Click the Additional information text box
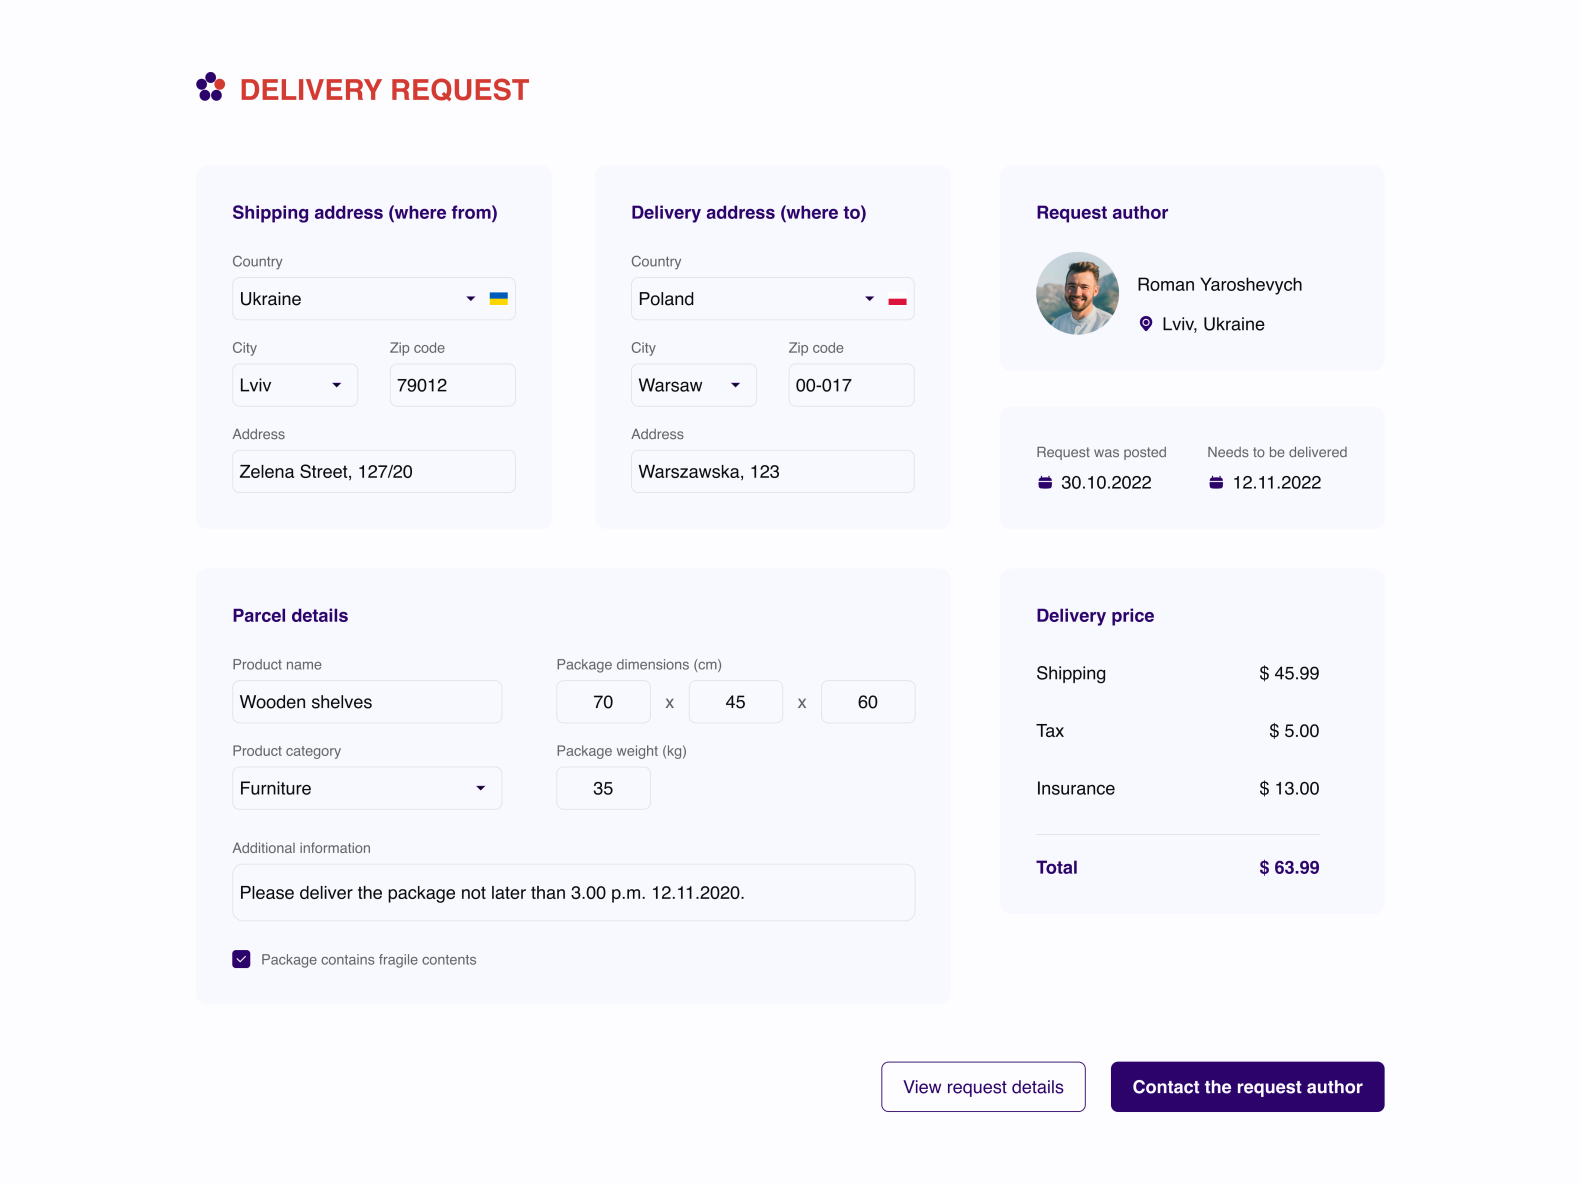1580x1184 pixels. coord(573,892)
